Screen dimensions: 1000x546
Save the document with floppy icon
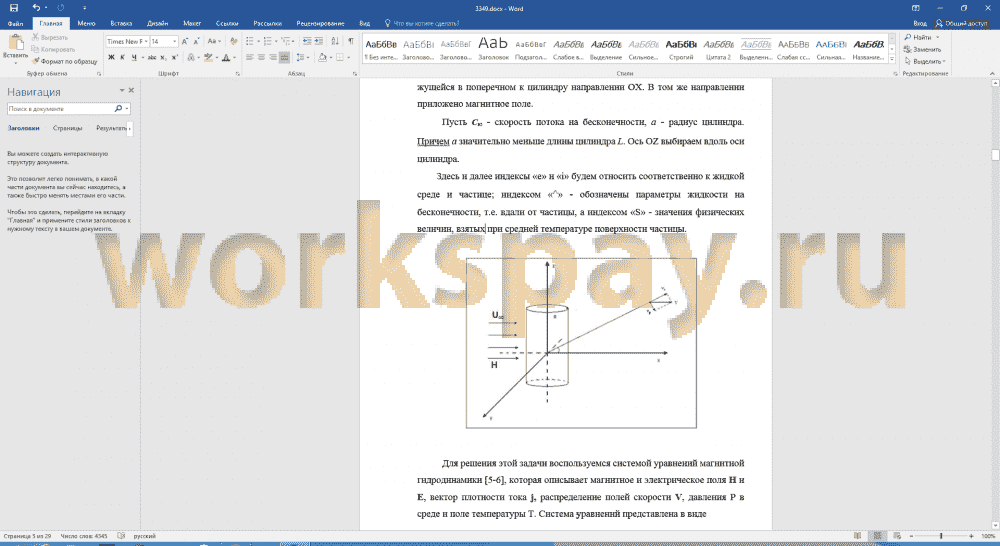[14, 8]
